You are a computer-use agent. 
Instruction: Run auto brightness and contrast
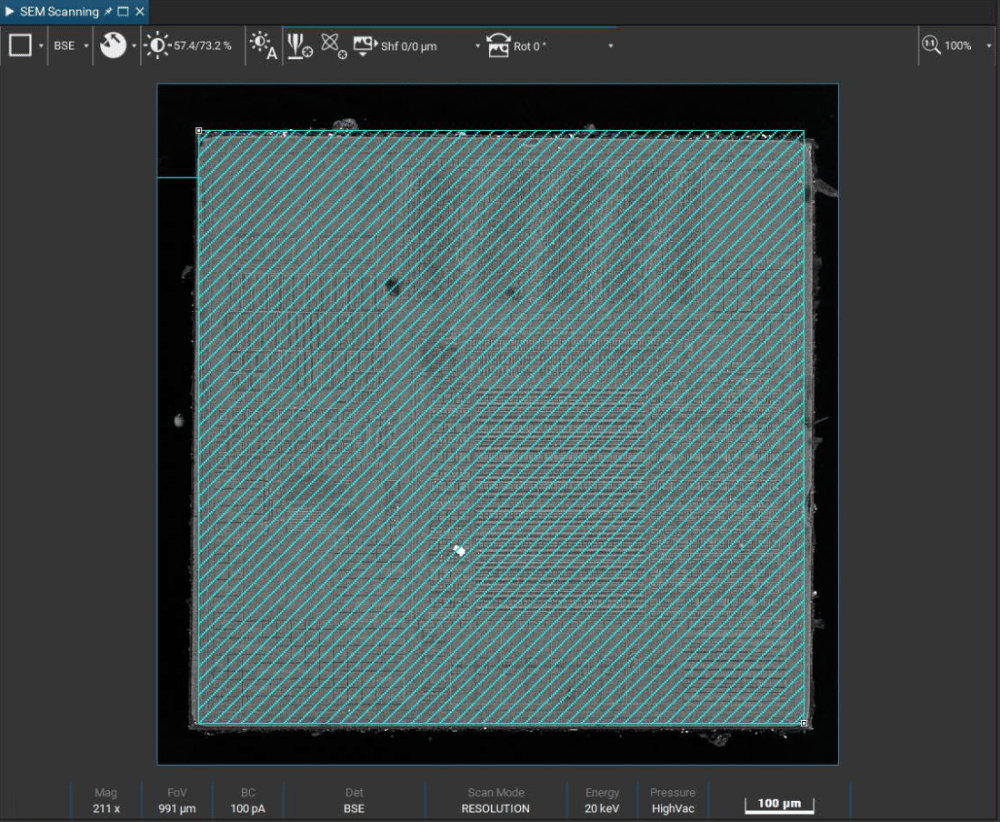pyautogui.click(x=264, y=46)
